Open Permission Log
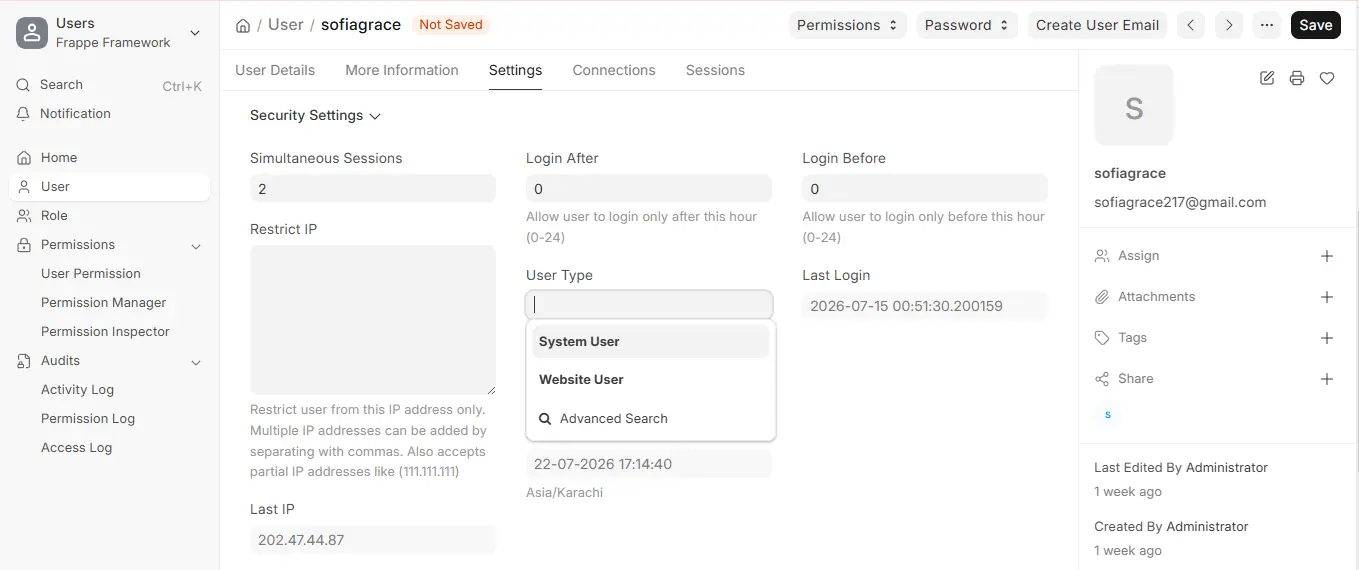Image resolution: width=1359 pixels, height=570 pixels. tap(88, 419)
